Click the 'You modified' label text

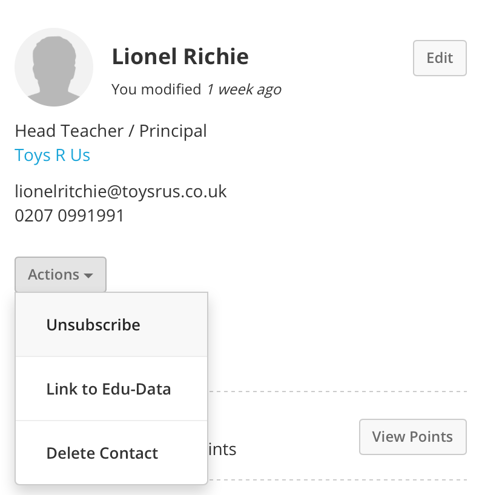pos(156,89)
